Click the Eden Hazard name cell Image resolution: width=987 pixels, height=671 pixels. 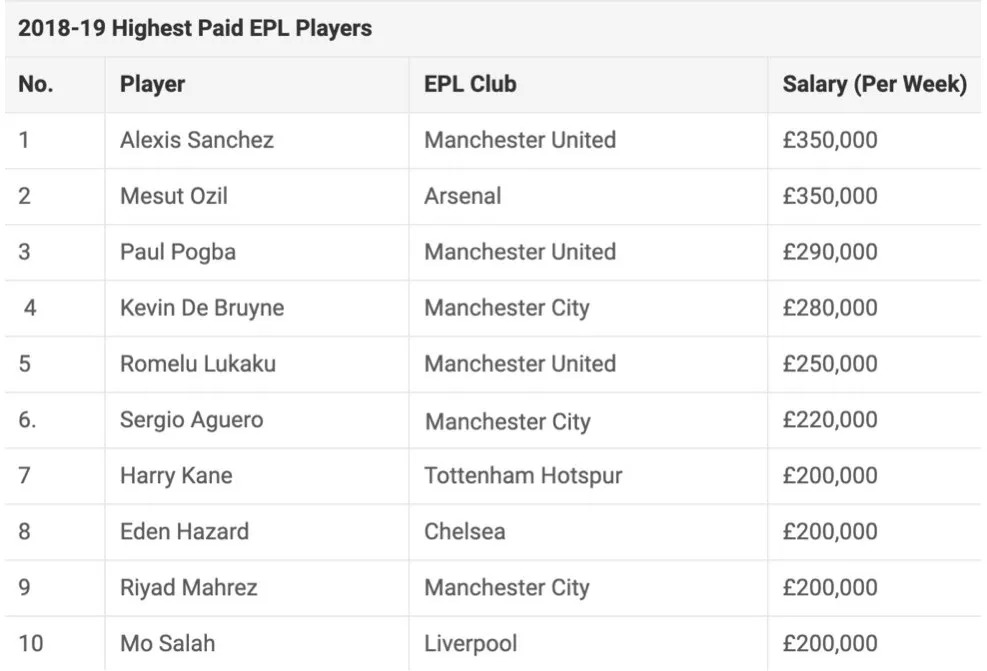(x=184, y=532)
